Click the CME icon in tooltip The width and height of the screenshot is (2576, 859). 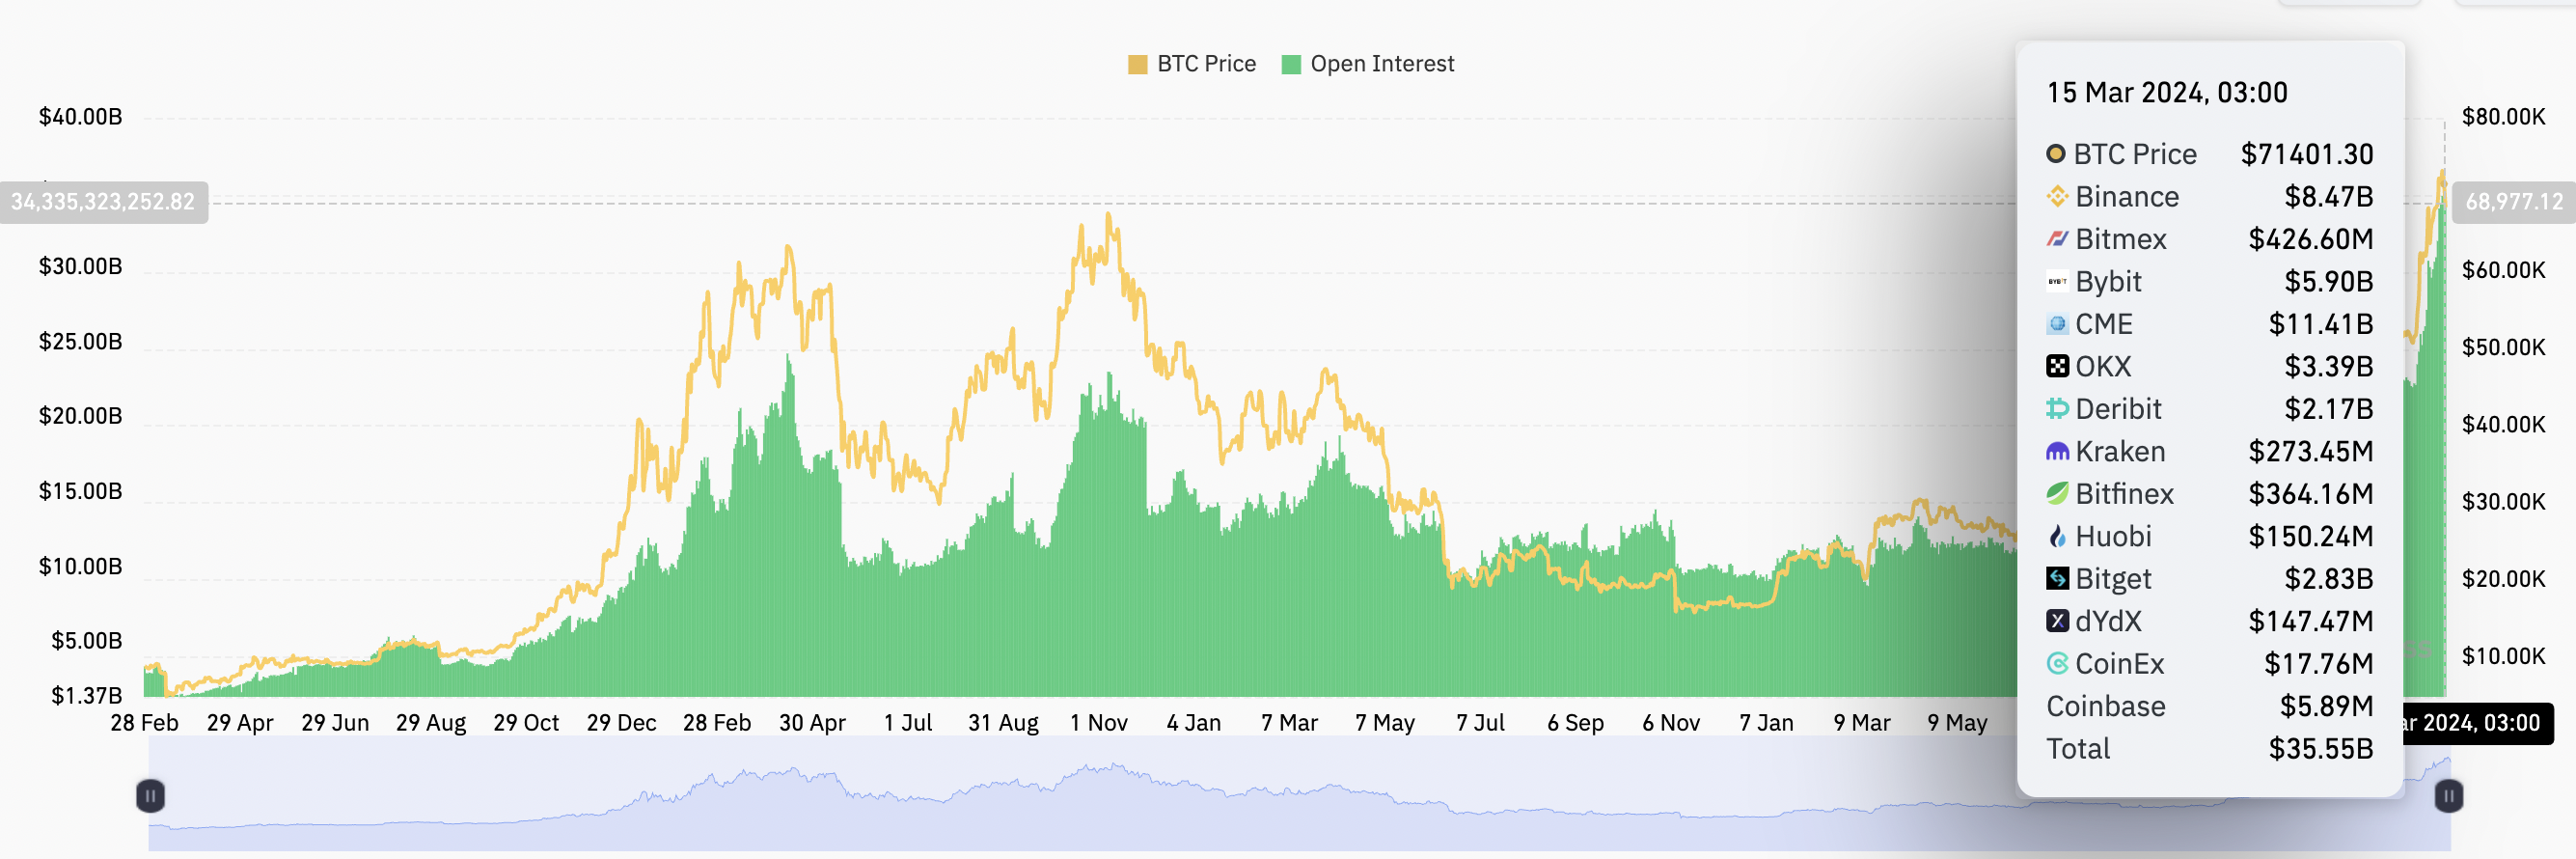point(2057,324)
